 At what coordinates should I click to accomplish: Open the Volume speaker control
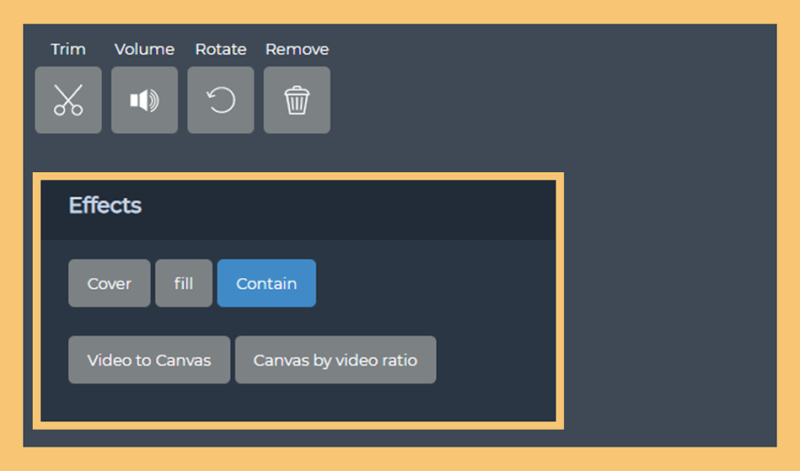(x=144, y=100)
